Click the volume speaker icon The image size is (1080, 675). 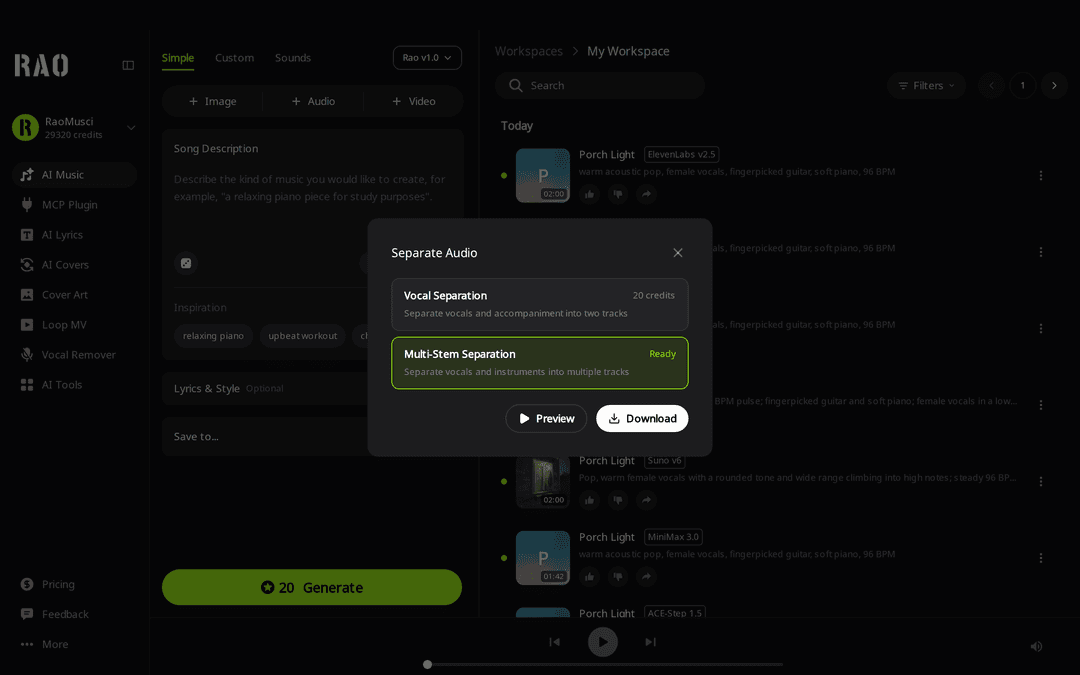tap(1036, 646)
